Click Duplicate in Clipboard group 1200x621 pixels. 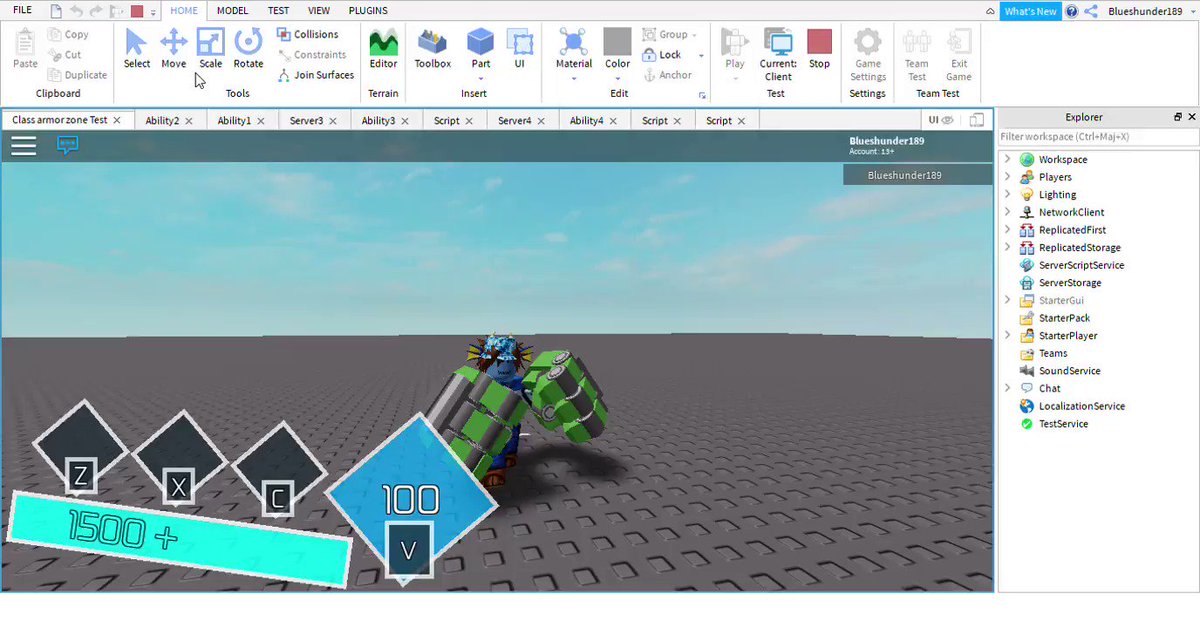(x=77, y=75)
